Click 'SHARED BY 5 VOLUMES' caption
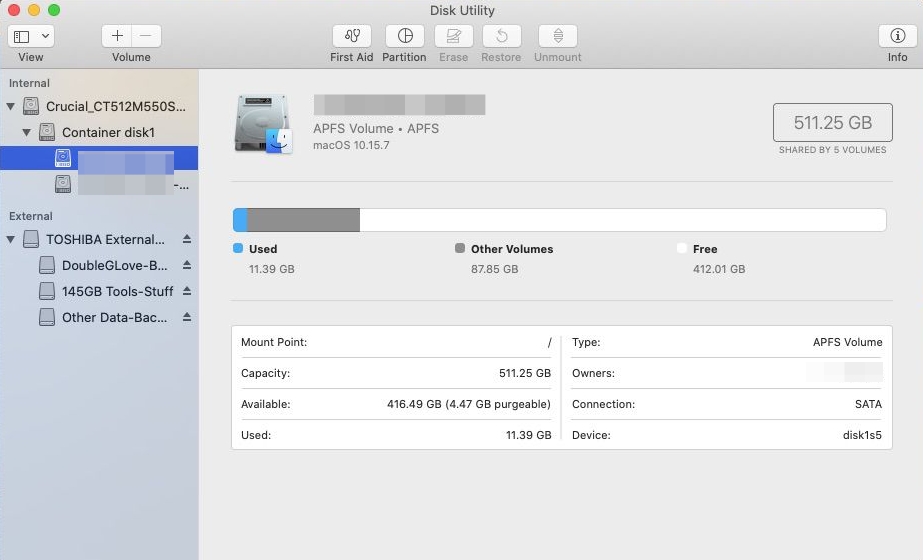Viewport: 923px width, 560px height. coord(832,150)
